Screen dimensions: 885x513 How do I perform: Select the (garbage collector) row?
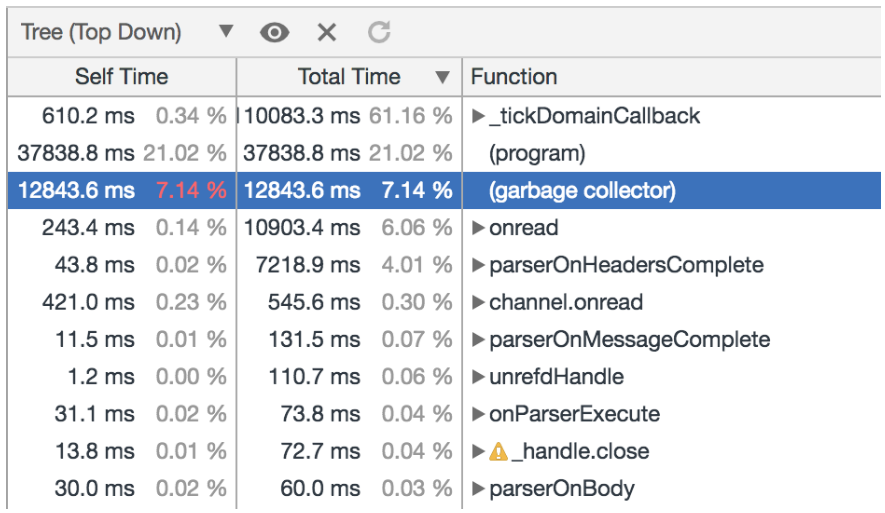coord(444,190)
